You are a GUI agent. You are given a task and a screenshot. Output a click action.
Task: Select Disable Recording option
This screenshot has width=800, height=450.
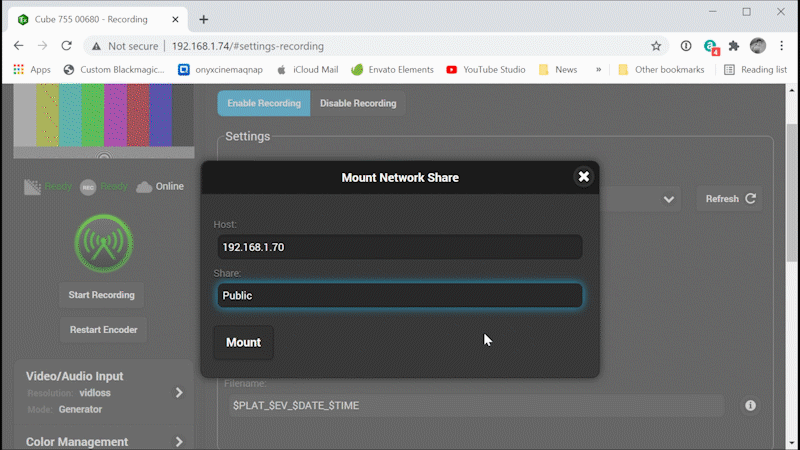[358, 103]
